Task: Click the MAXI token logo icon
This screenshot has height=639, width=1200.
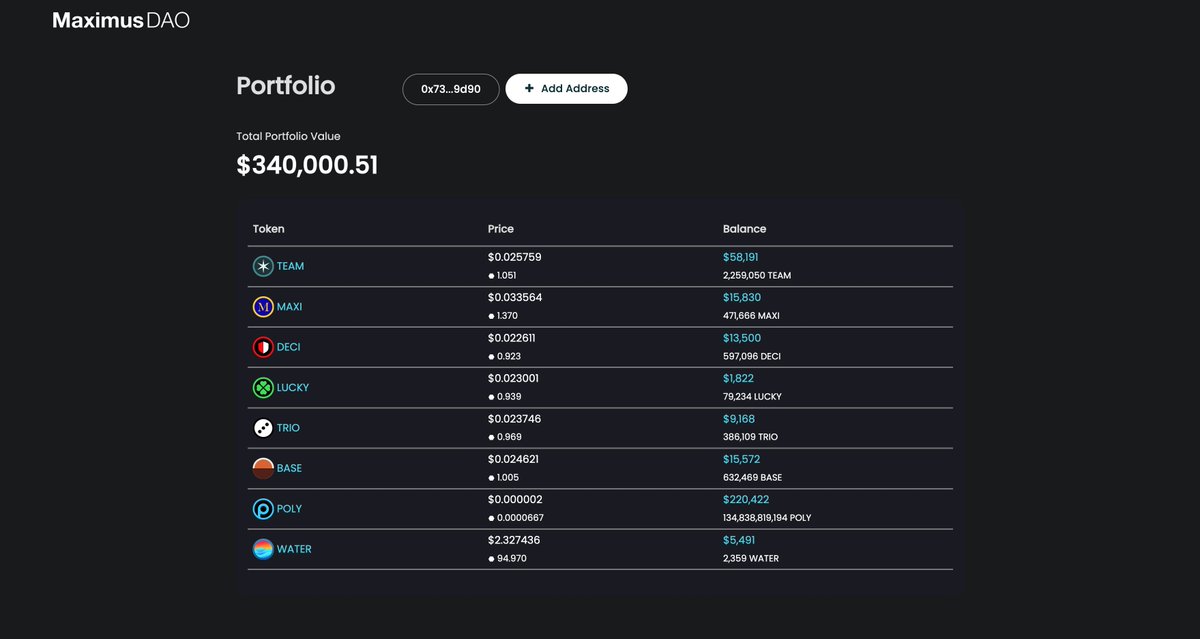Action: [x=261, y=306]
